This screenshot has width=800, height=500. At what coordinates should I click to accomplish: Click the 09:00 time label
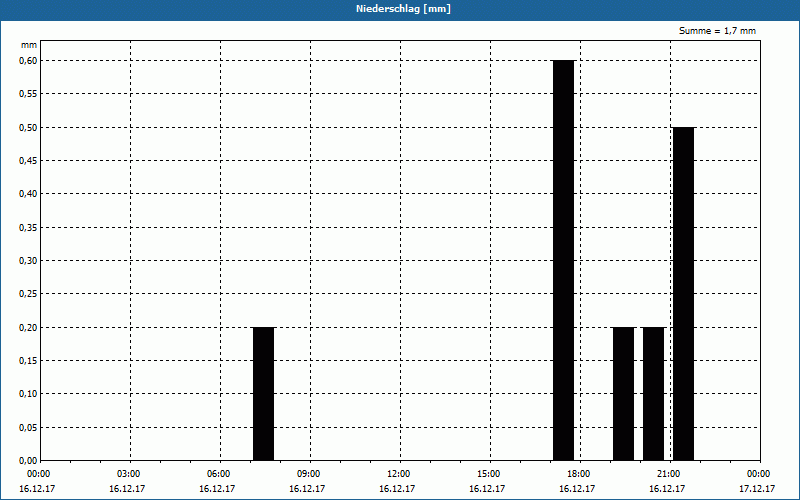310,474
